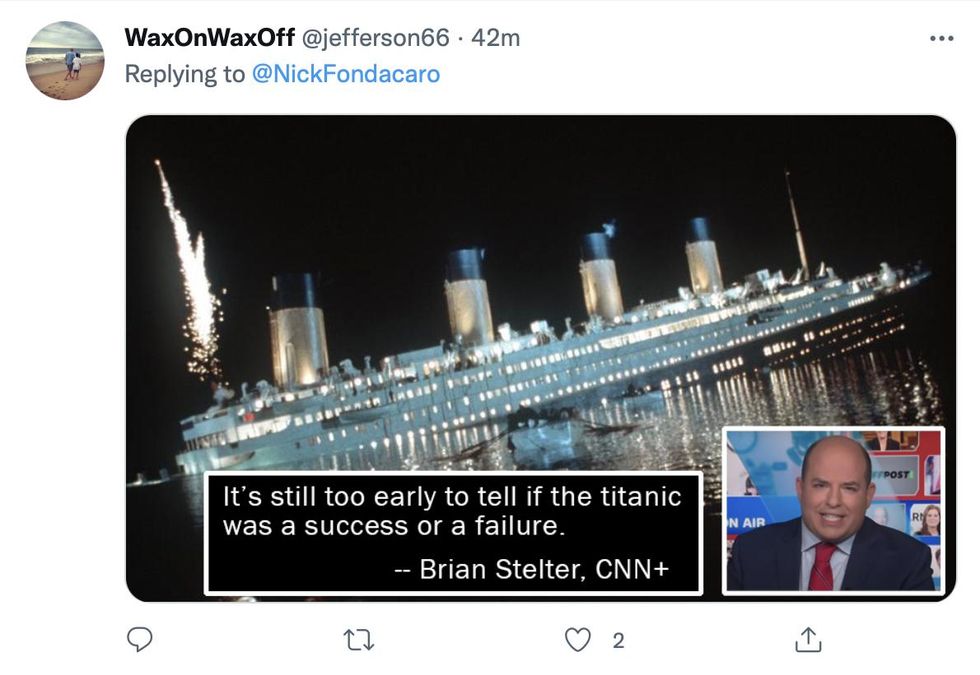The image size is (980, 675).
Task: Like the tweet with the heart icon
Action: (578, 640)
